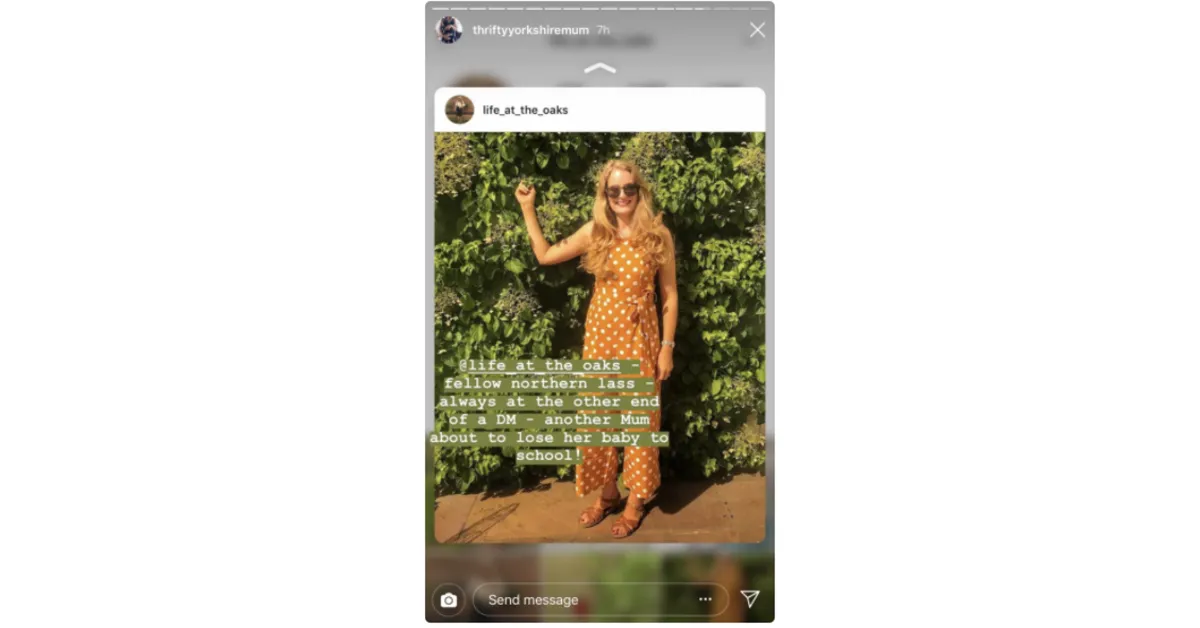Image resolution: width=1200 pixels, height=628 pixels.
Task: Jump to the last dimmed progress segment
Action: click(x=760, y=8)
